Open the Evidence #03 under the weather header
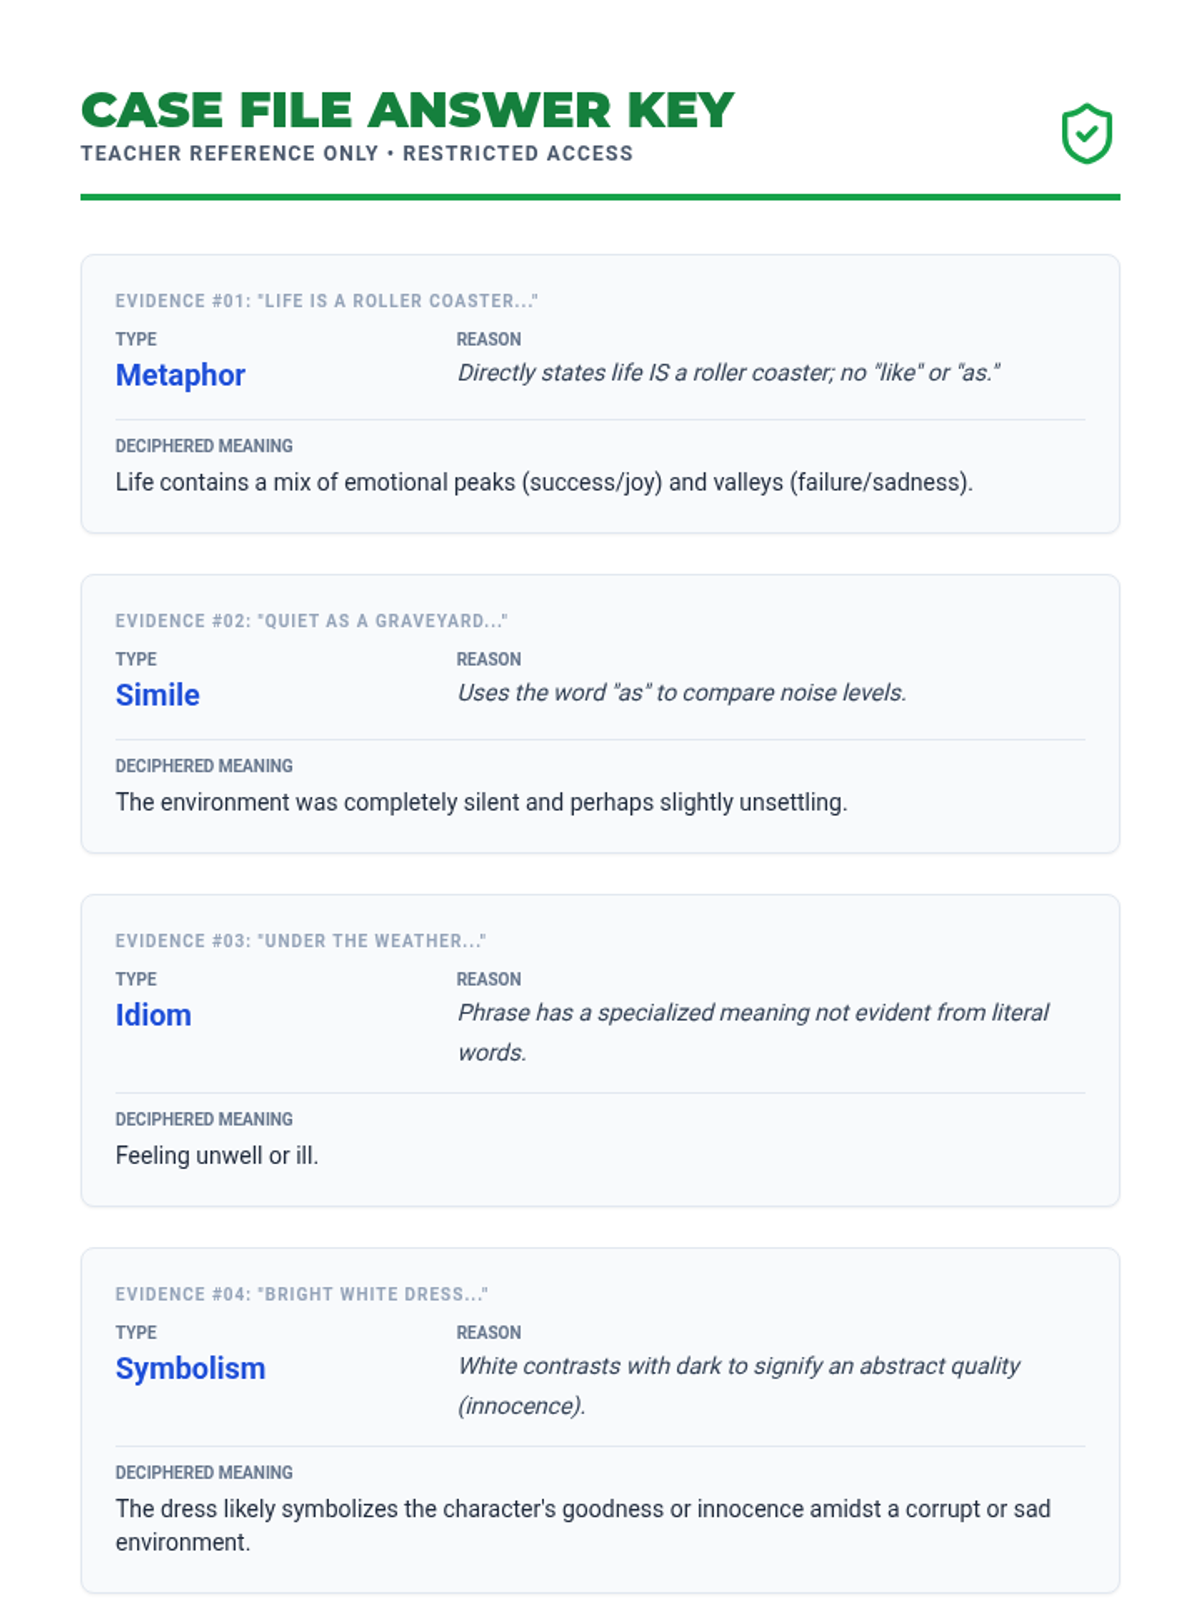This screenshot has height=1600, width=1200. tap(300, 941)
